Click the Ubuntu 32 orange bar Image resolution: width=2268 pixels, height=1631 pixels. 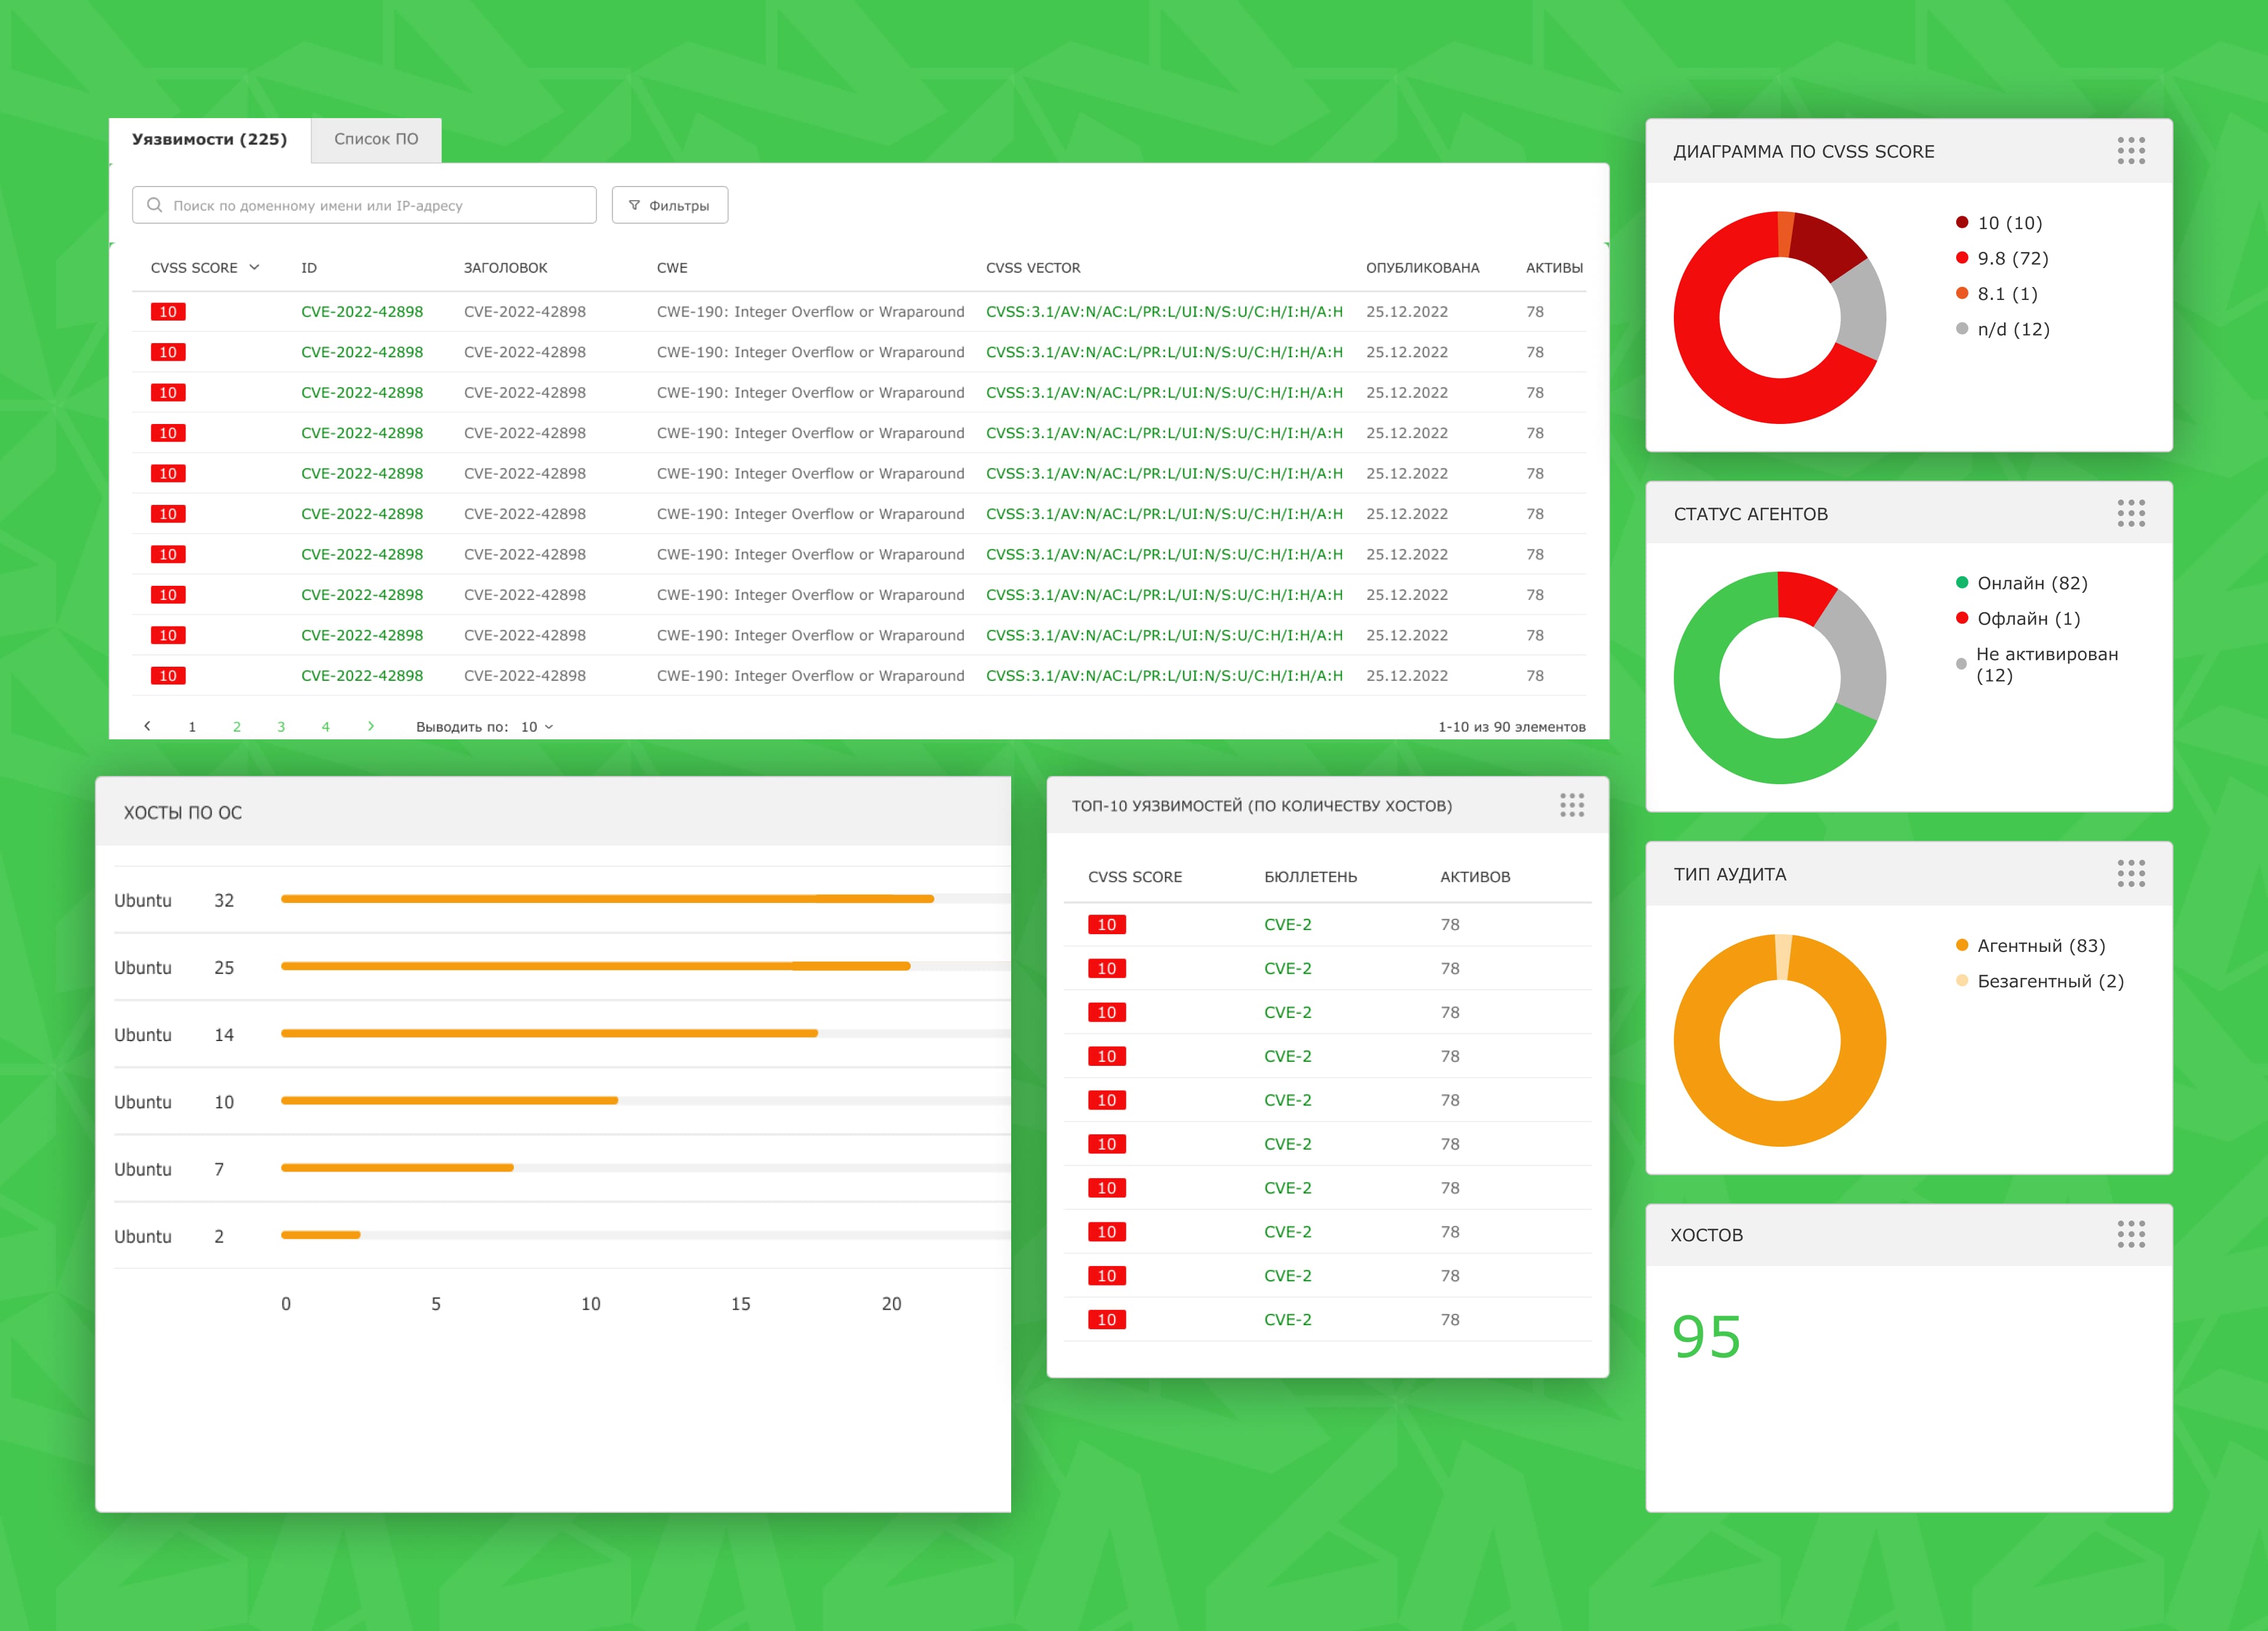pyautogui.click(x=607, y=899)
